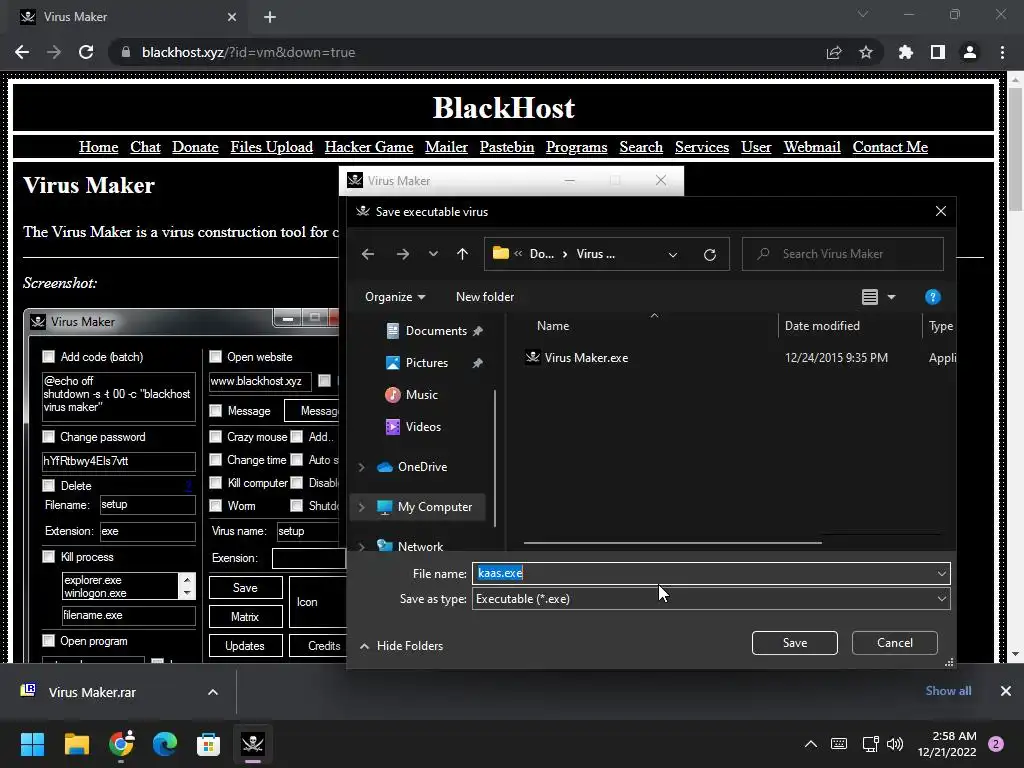Select the OneDrive cloud icon

click(385, 467)
